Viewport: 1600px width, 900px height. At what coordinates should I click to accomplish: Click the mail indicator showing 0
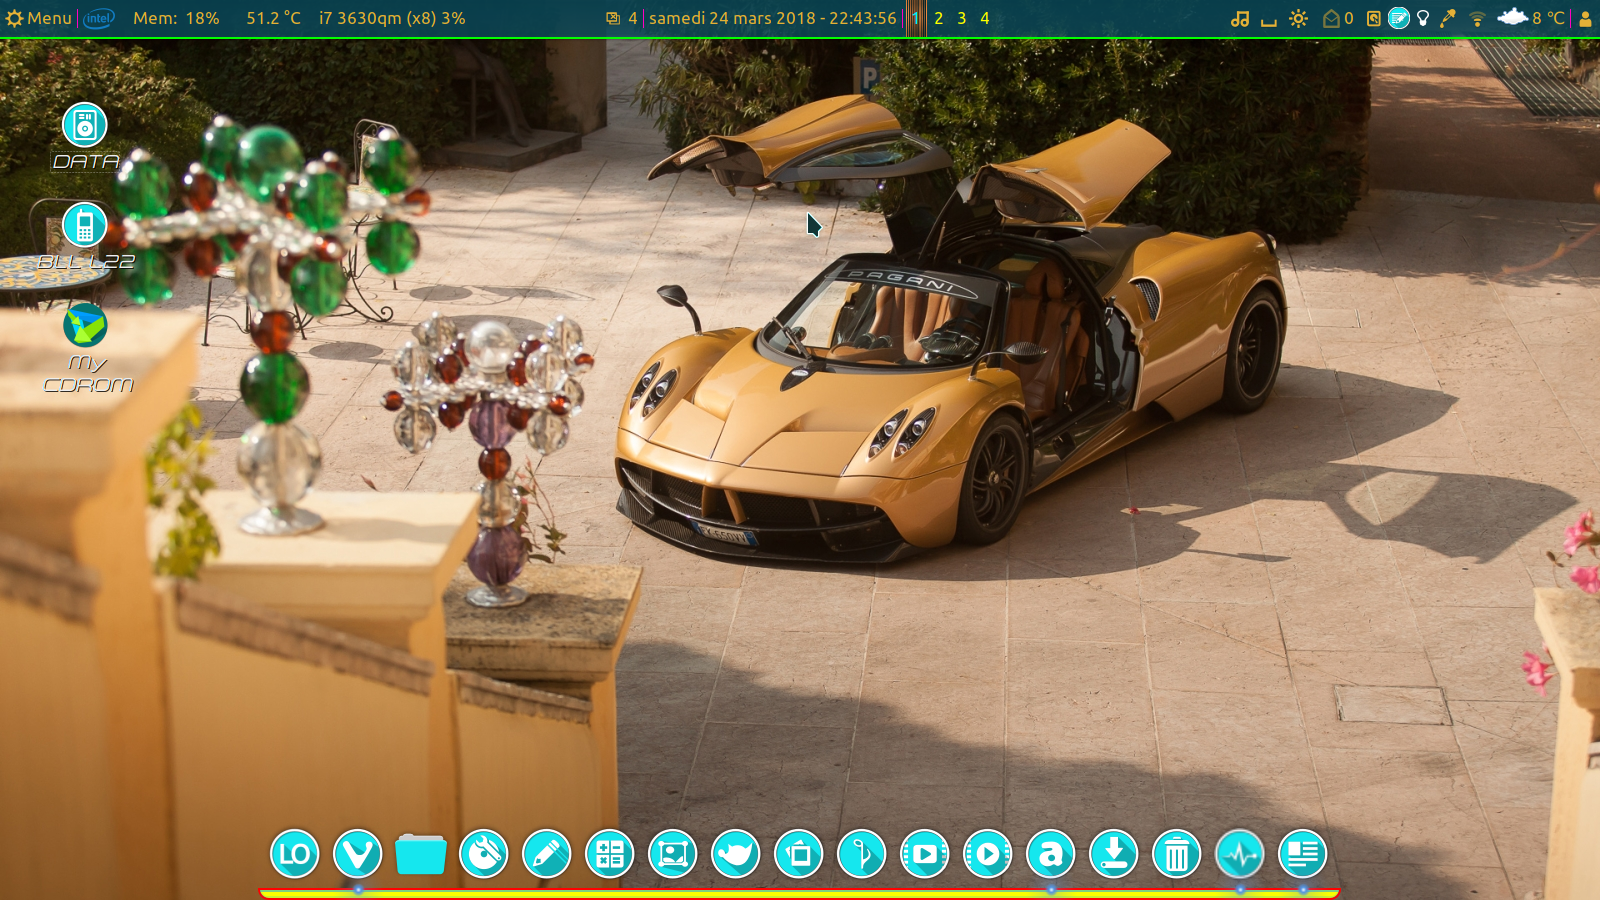[1337, 18]
